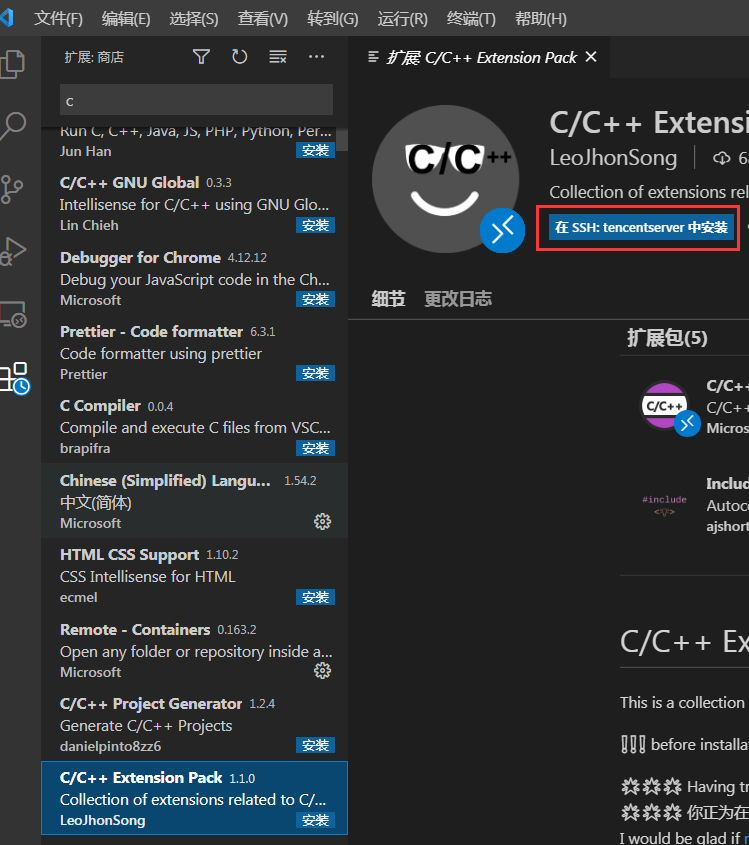The height and width of the screenshot is (845, 749).
Task: Select Remote - Containers list entry
Action: [195, 650]
